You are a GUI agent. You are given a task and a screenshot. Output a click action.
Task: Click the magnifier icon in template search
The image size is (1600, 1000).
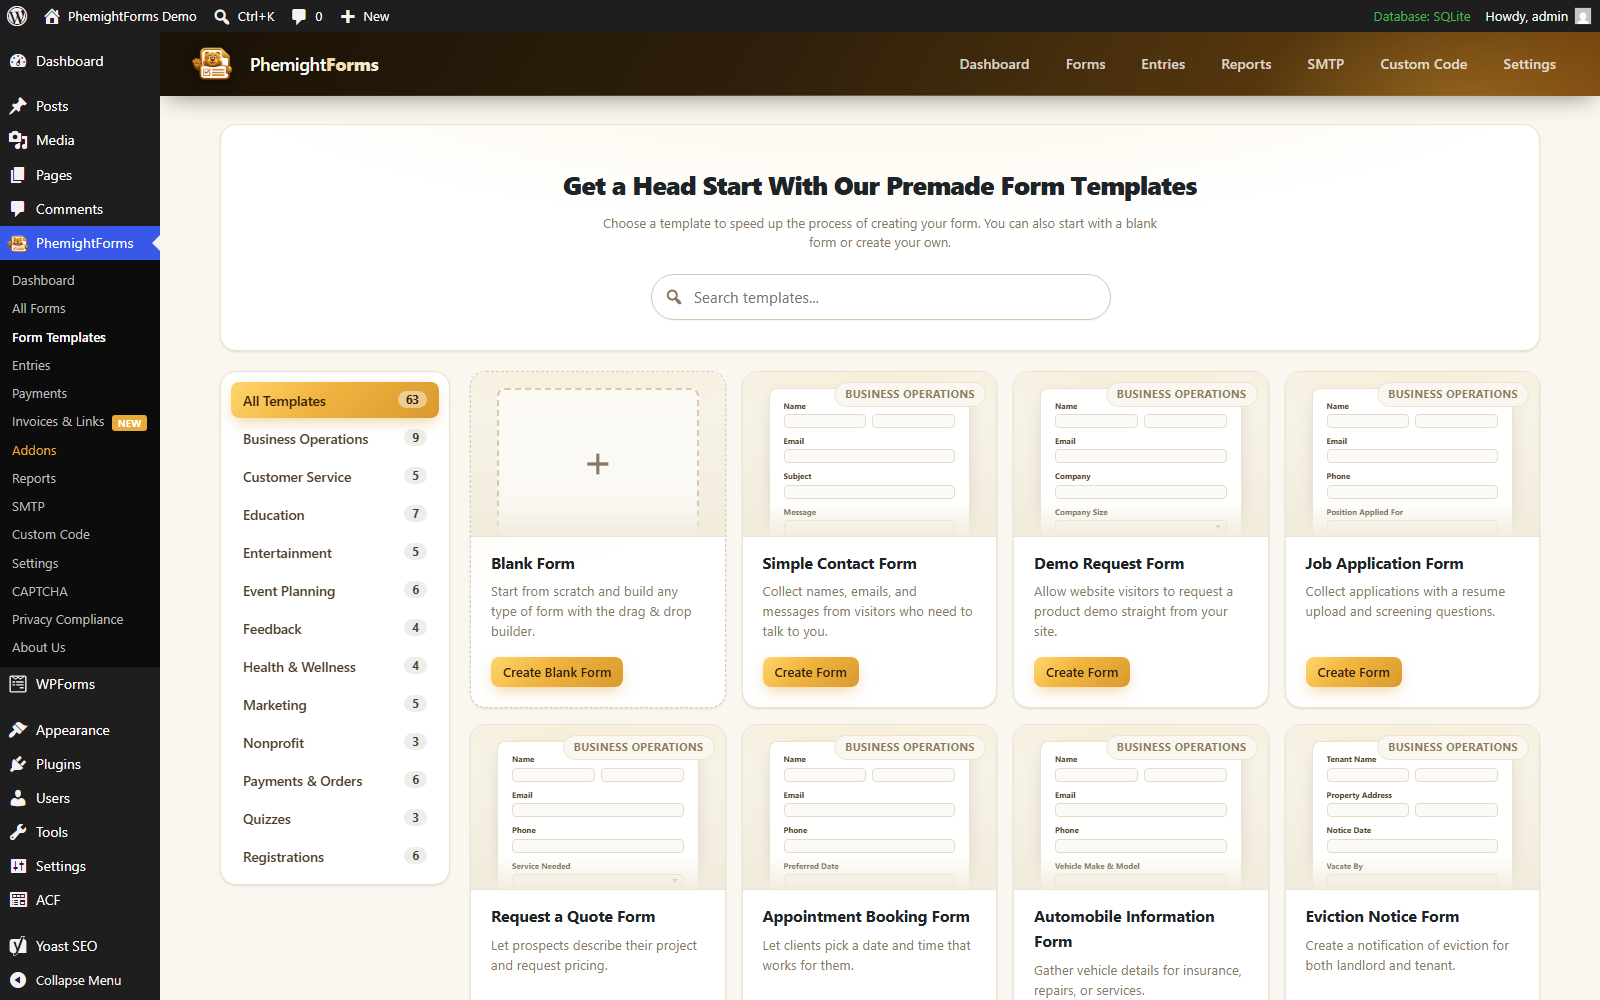tap(674, 297)
